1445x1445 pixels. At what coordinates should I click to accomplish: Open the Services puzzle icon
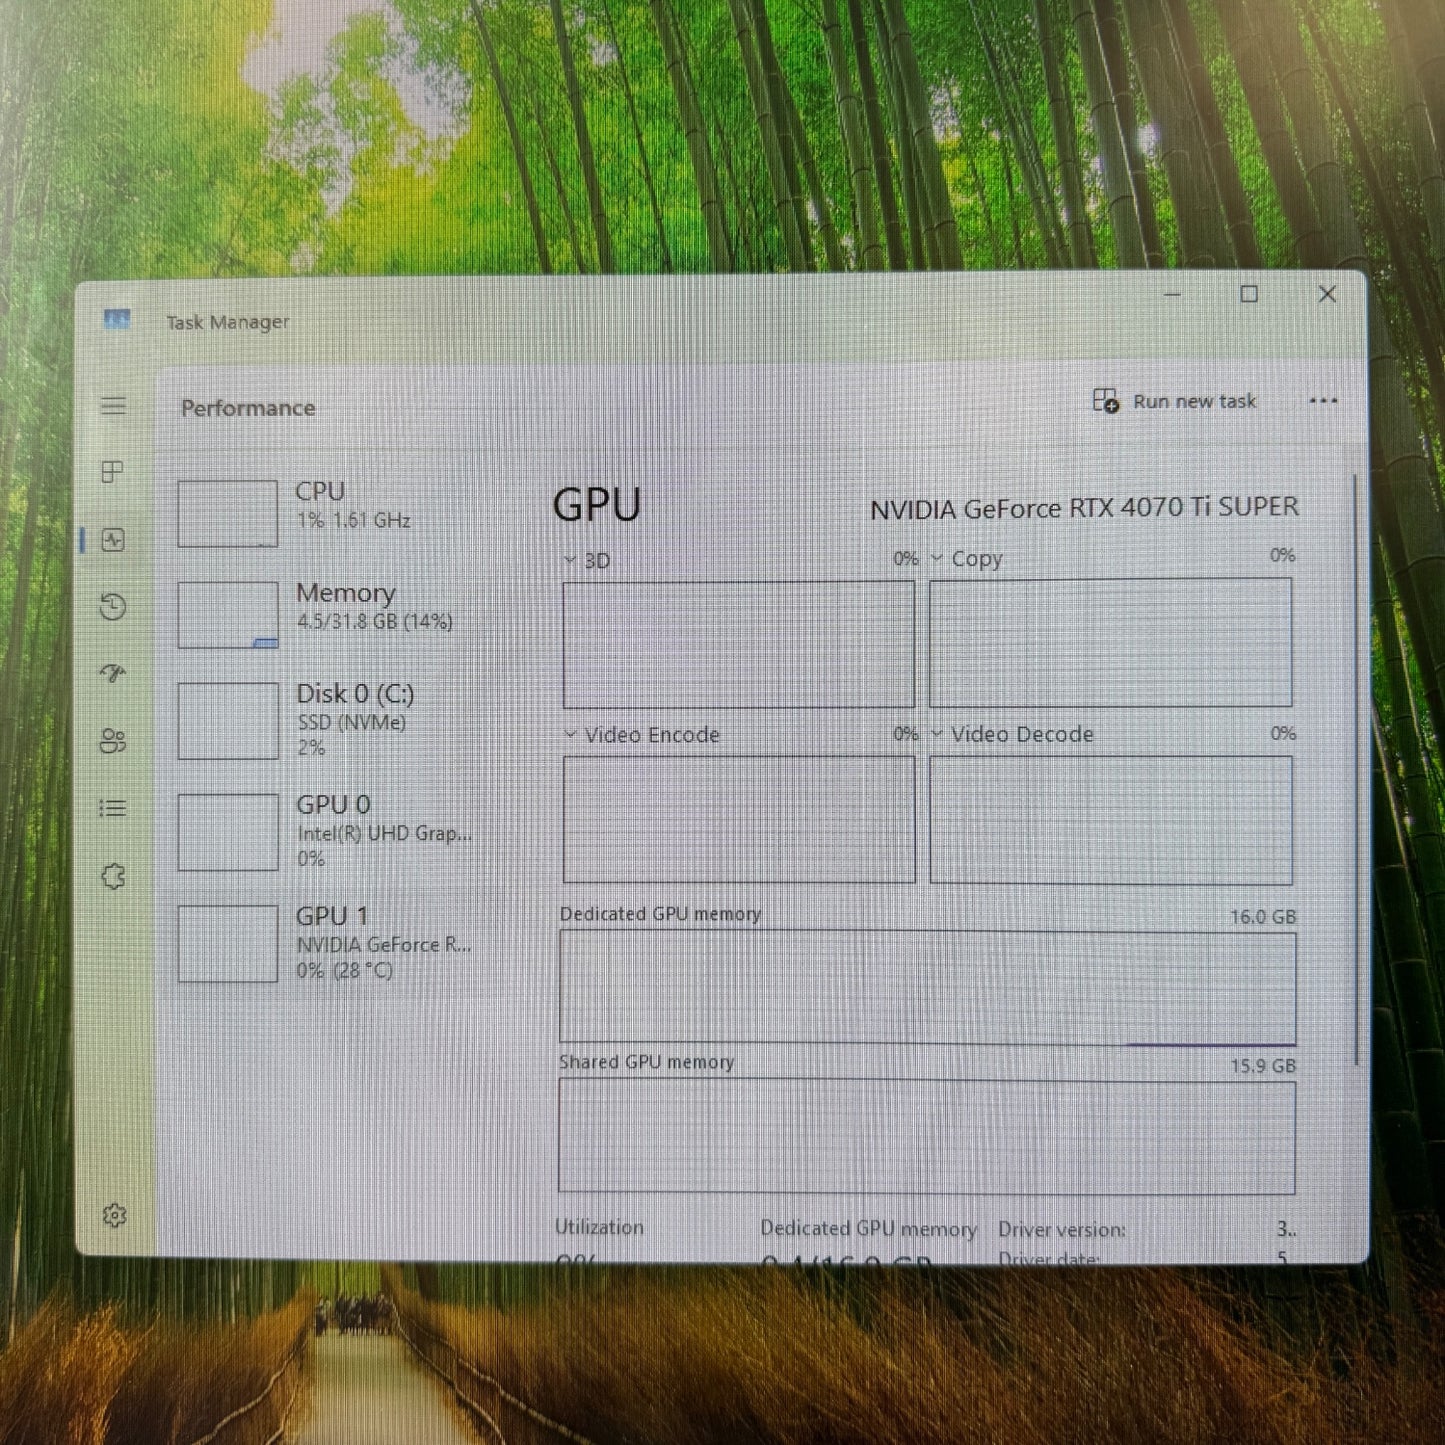[113, 877]
